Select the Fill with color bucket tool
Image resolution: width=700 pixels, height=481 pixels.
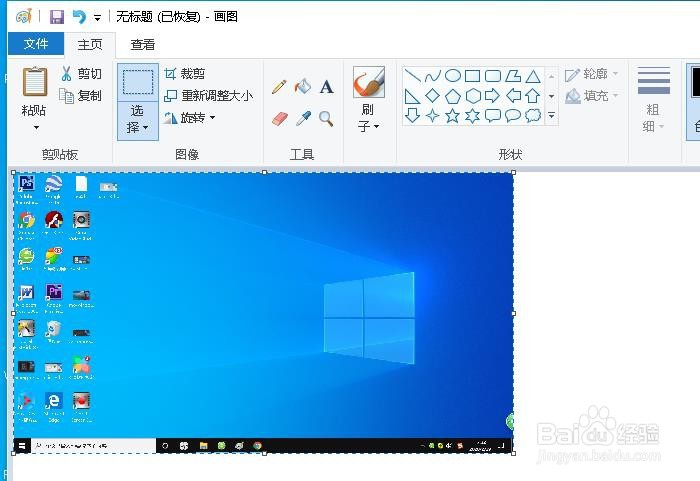point(303,86)
